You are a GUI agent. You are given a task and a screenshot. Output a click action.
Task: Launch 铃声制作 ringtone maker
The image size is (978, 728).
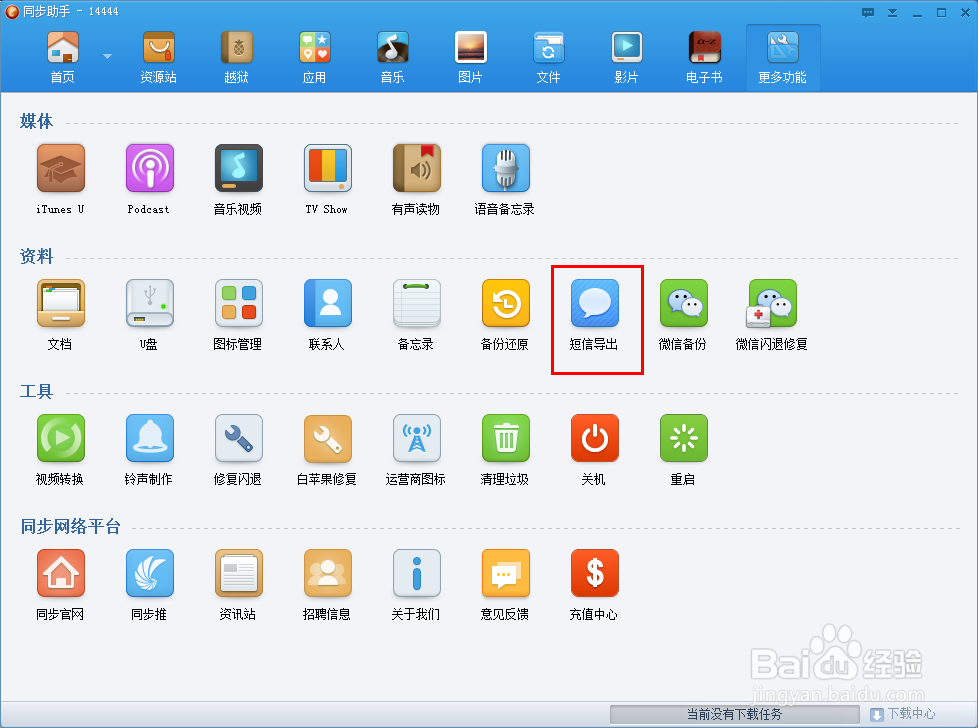coord(150,438)
